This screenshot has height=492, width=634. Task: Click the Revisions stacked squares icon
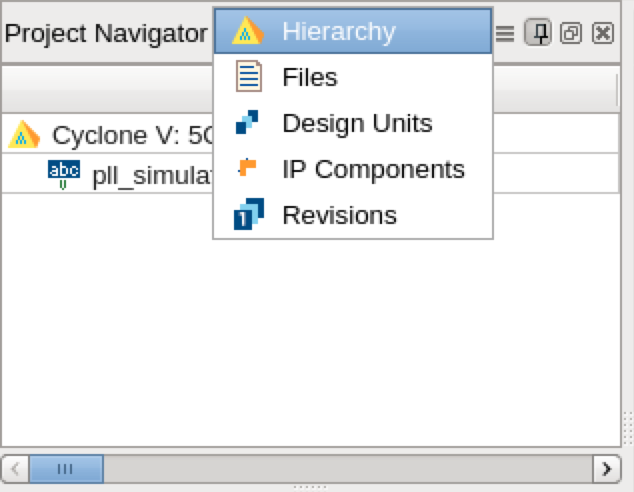(x=249, y=214)
